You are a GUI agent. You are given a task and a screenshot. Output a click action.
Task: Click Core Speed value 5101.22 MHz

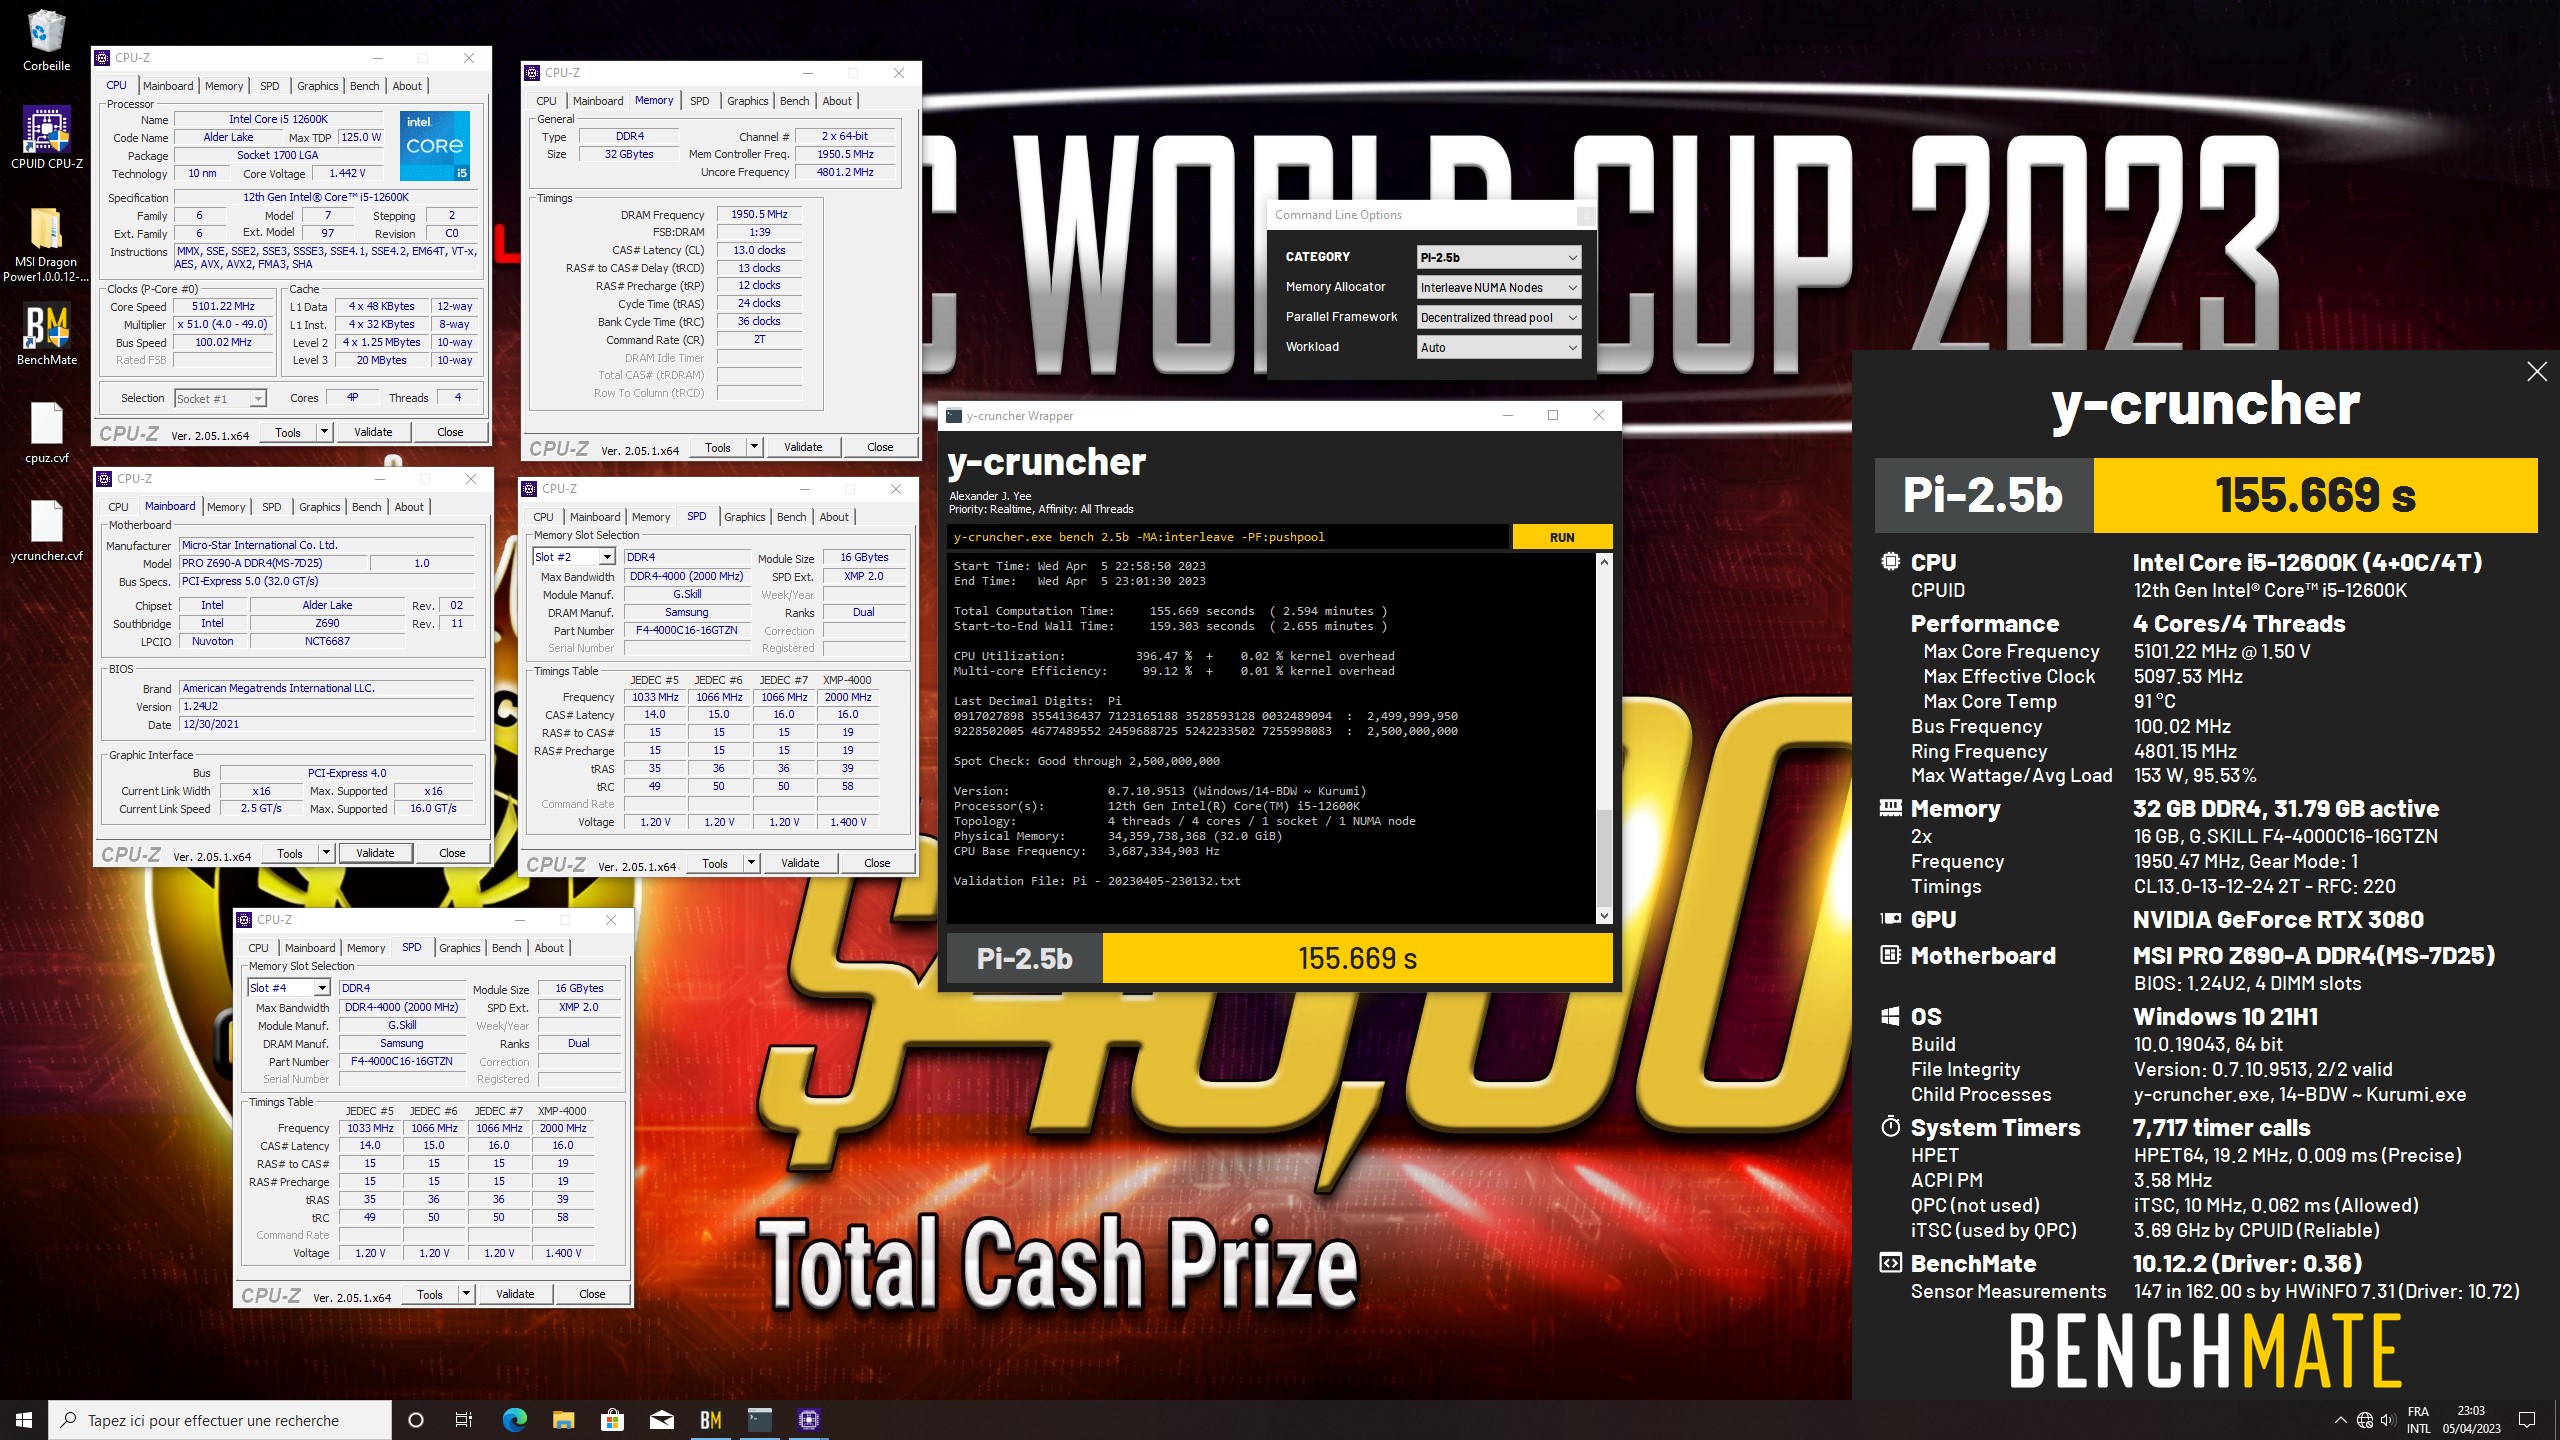pyautogui.click(x=223, y=307)
